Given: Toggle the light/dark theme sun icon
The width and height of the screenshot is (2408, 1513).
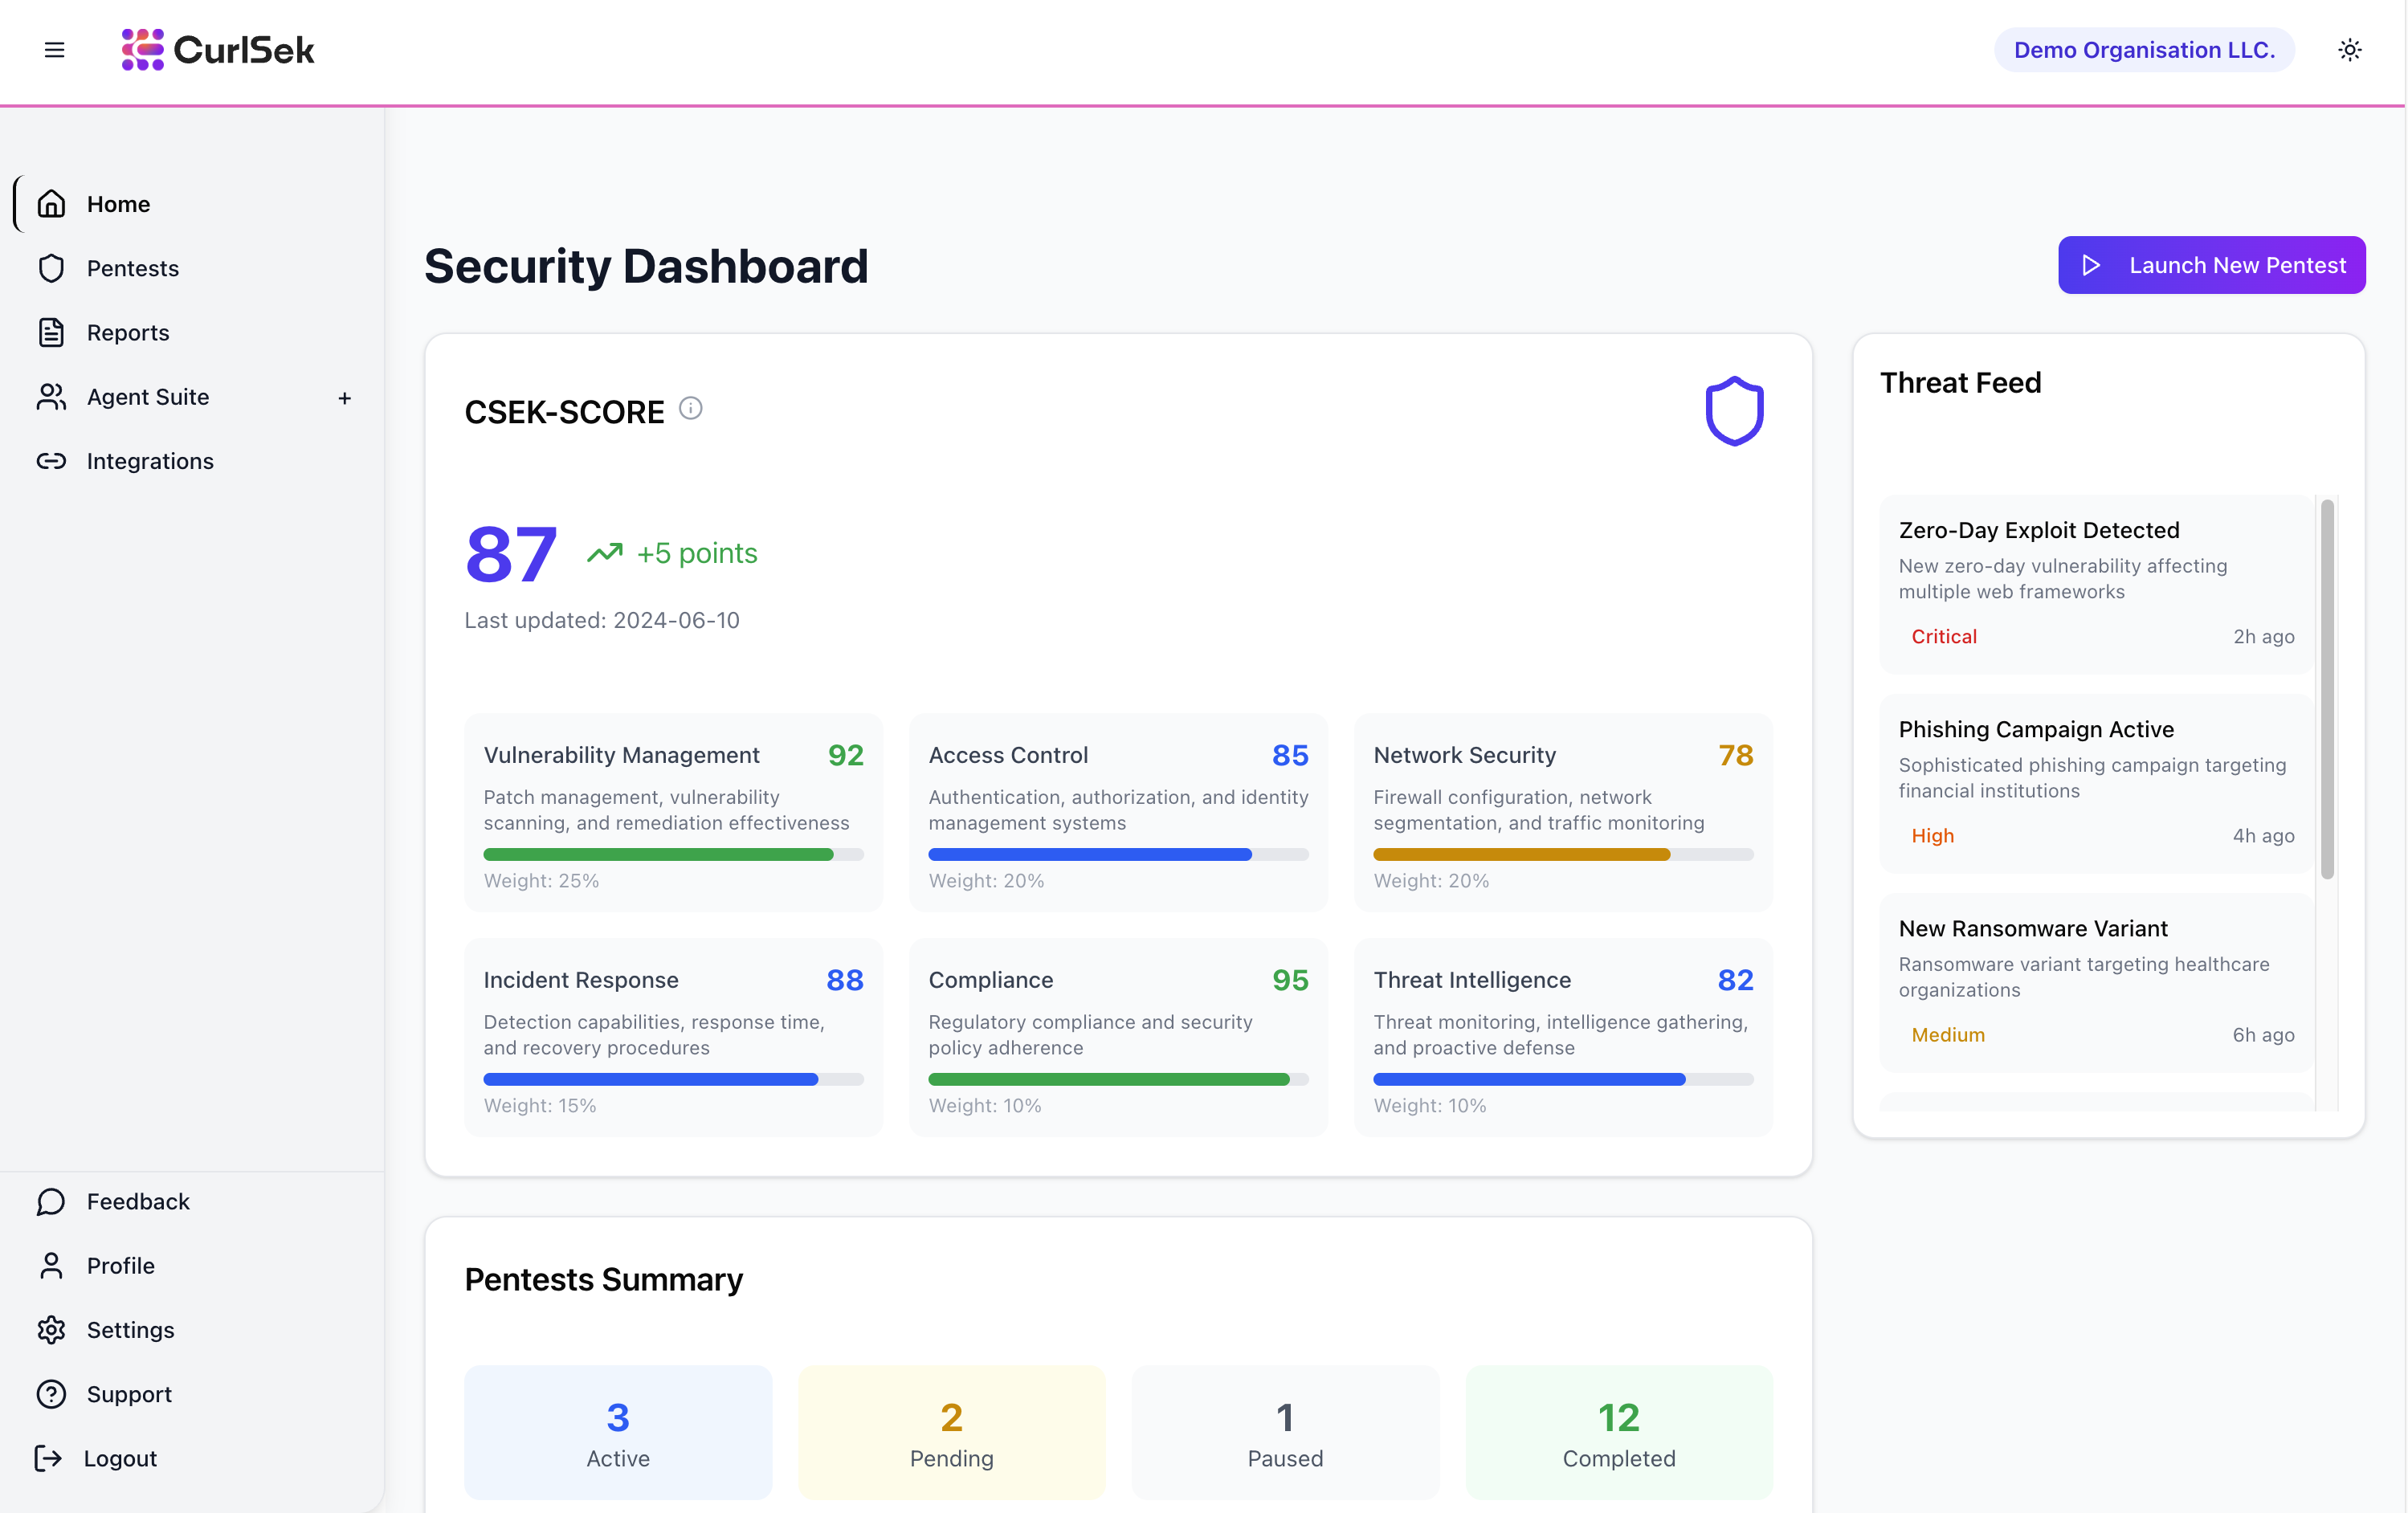Looking at the screenshot, I should 2350,49.
